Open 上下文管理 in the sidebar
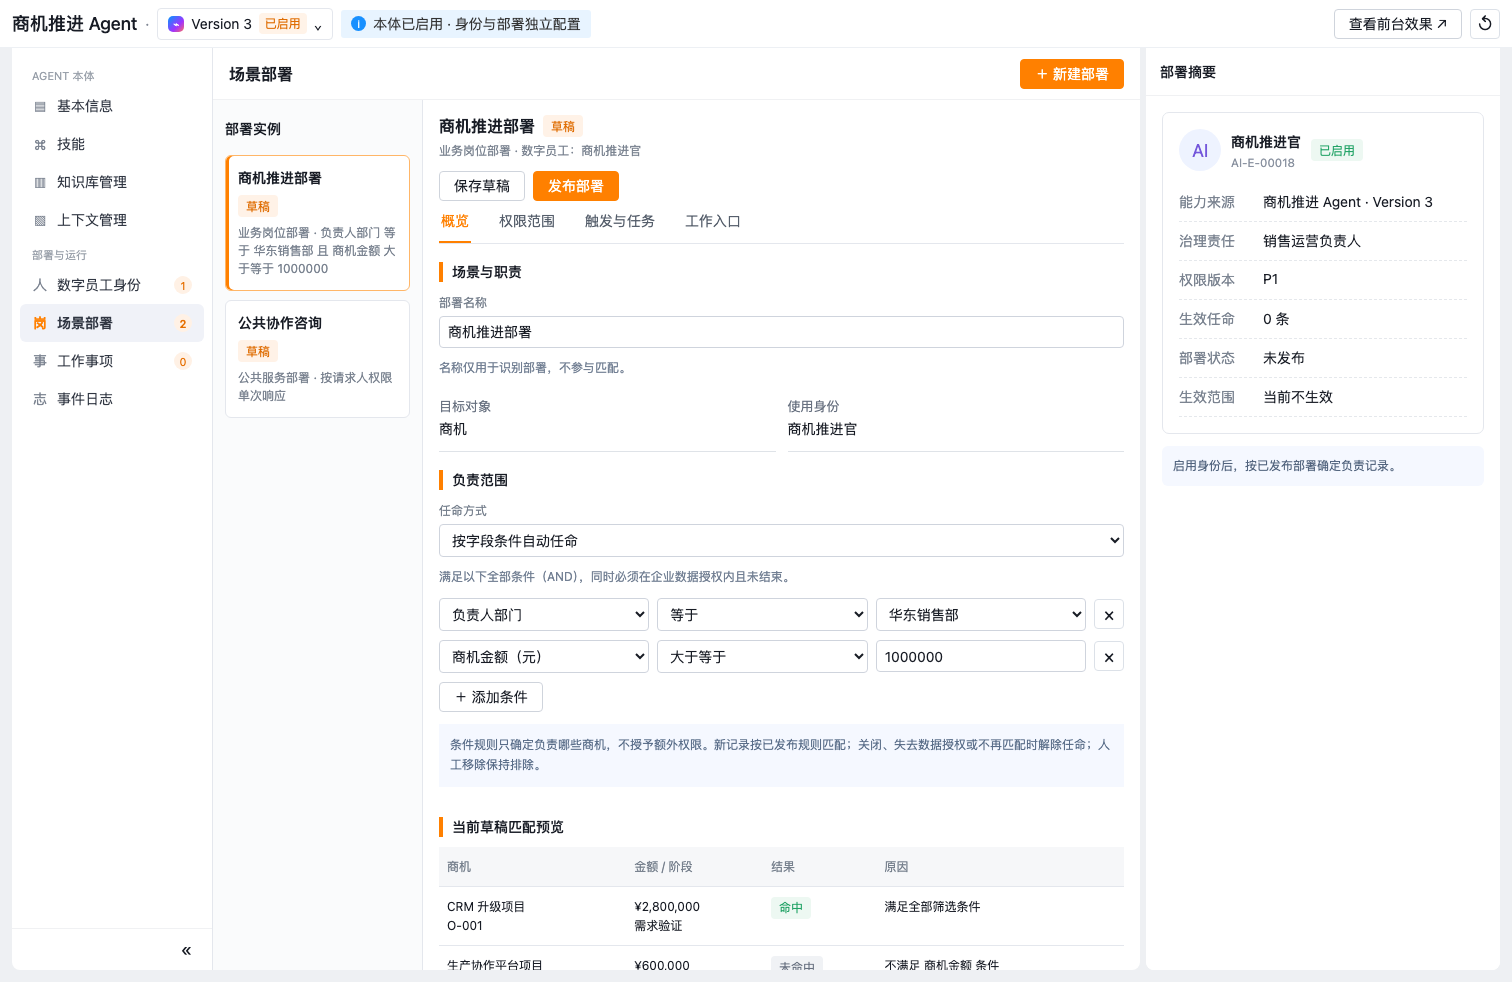 tap(112, 220)
